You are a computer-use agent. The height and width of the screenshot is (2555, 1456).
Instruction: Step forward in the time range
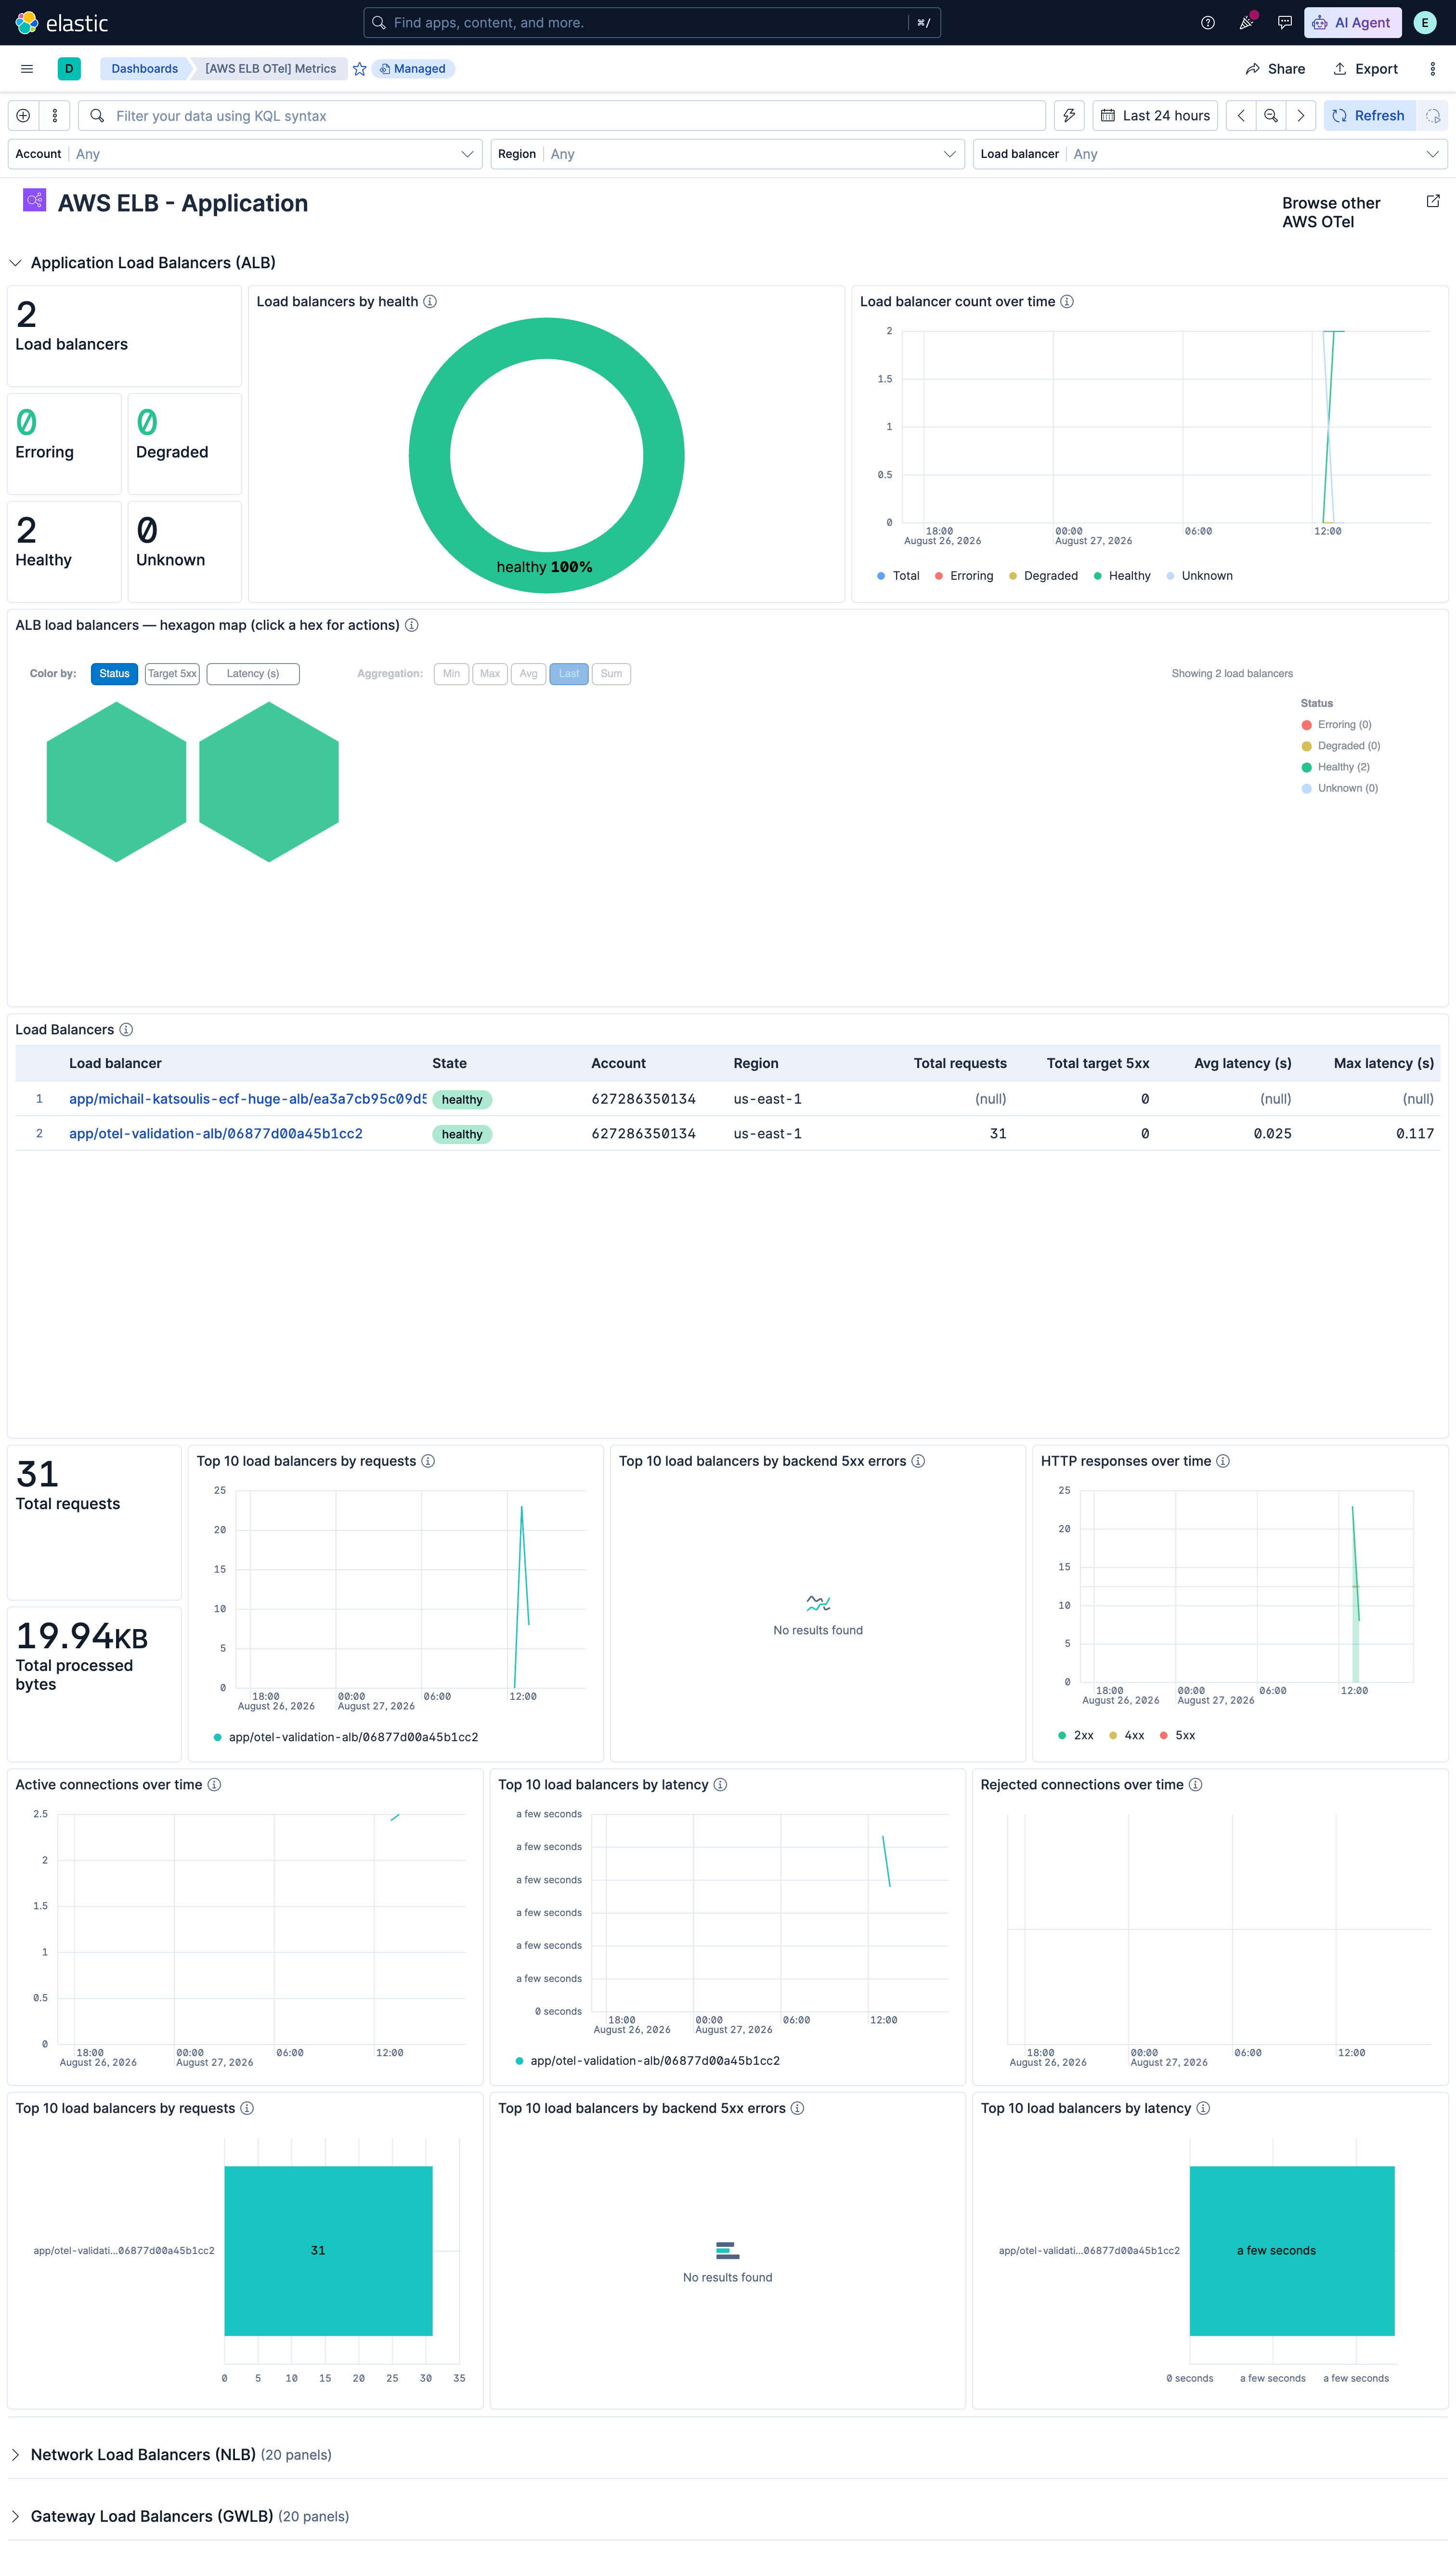pos(1301,116)
